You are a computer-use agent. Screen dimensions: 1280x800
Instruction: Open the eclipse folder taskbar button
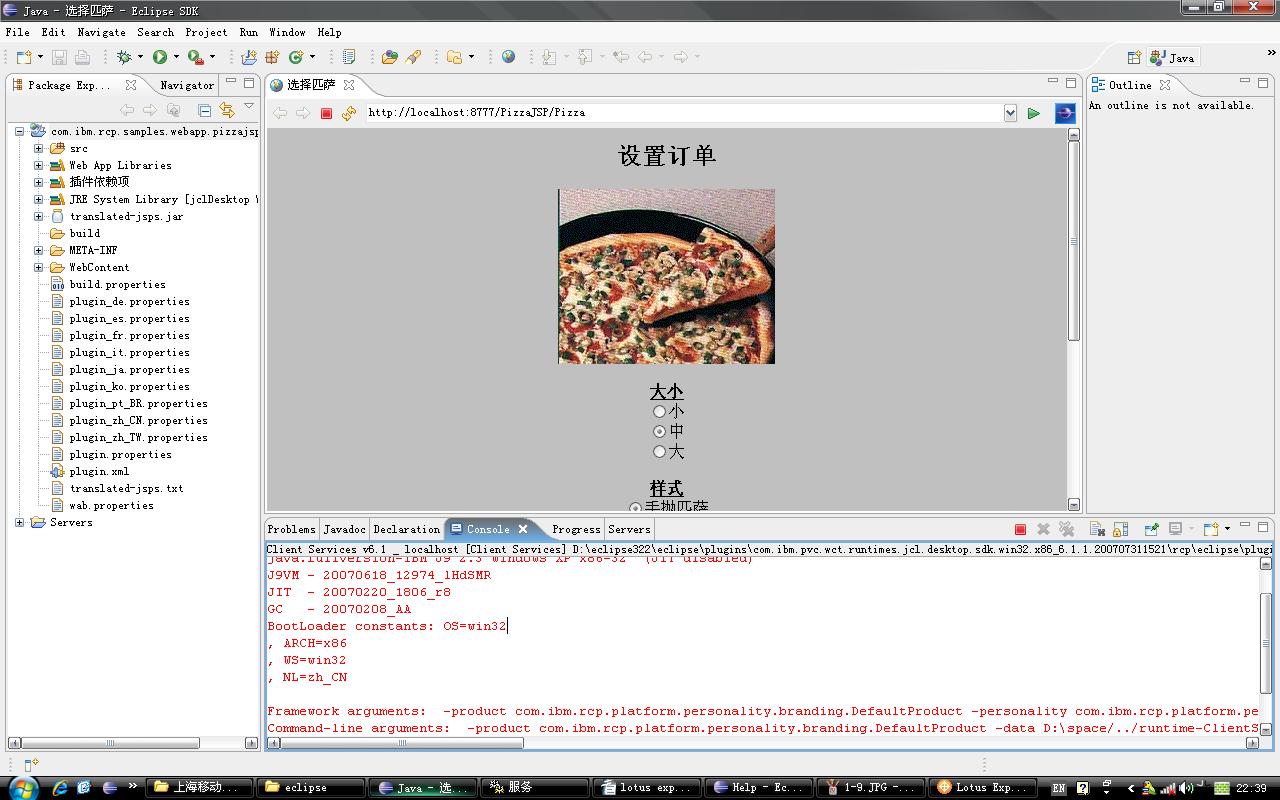tap(309, 787)
